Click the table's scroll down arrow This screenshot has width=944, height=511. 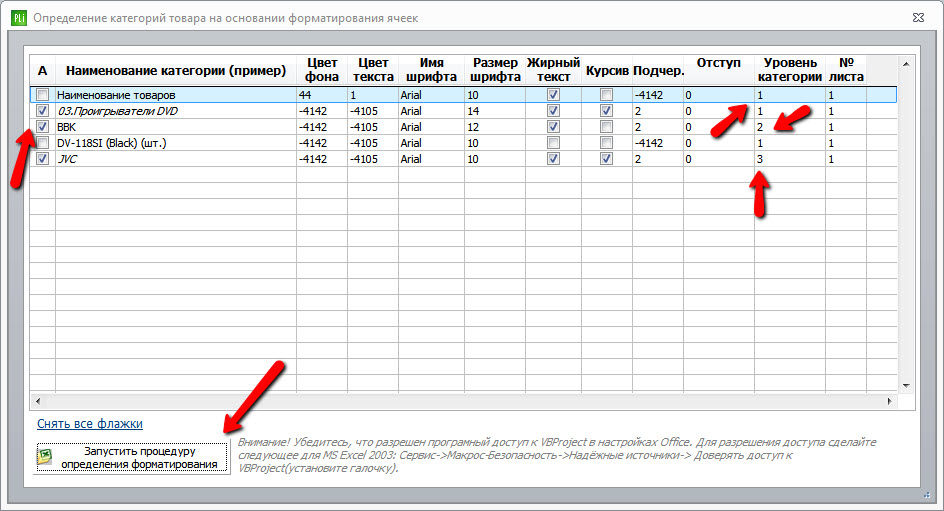click(x=905, y=385)
